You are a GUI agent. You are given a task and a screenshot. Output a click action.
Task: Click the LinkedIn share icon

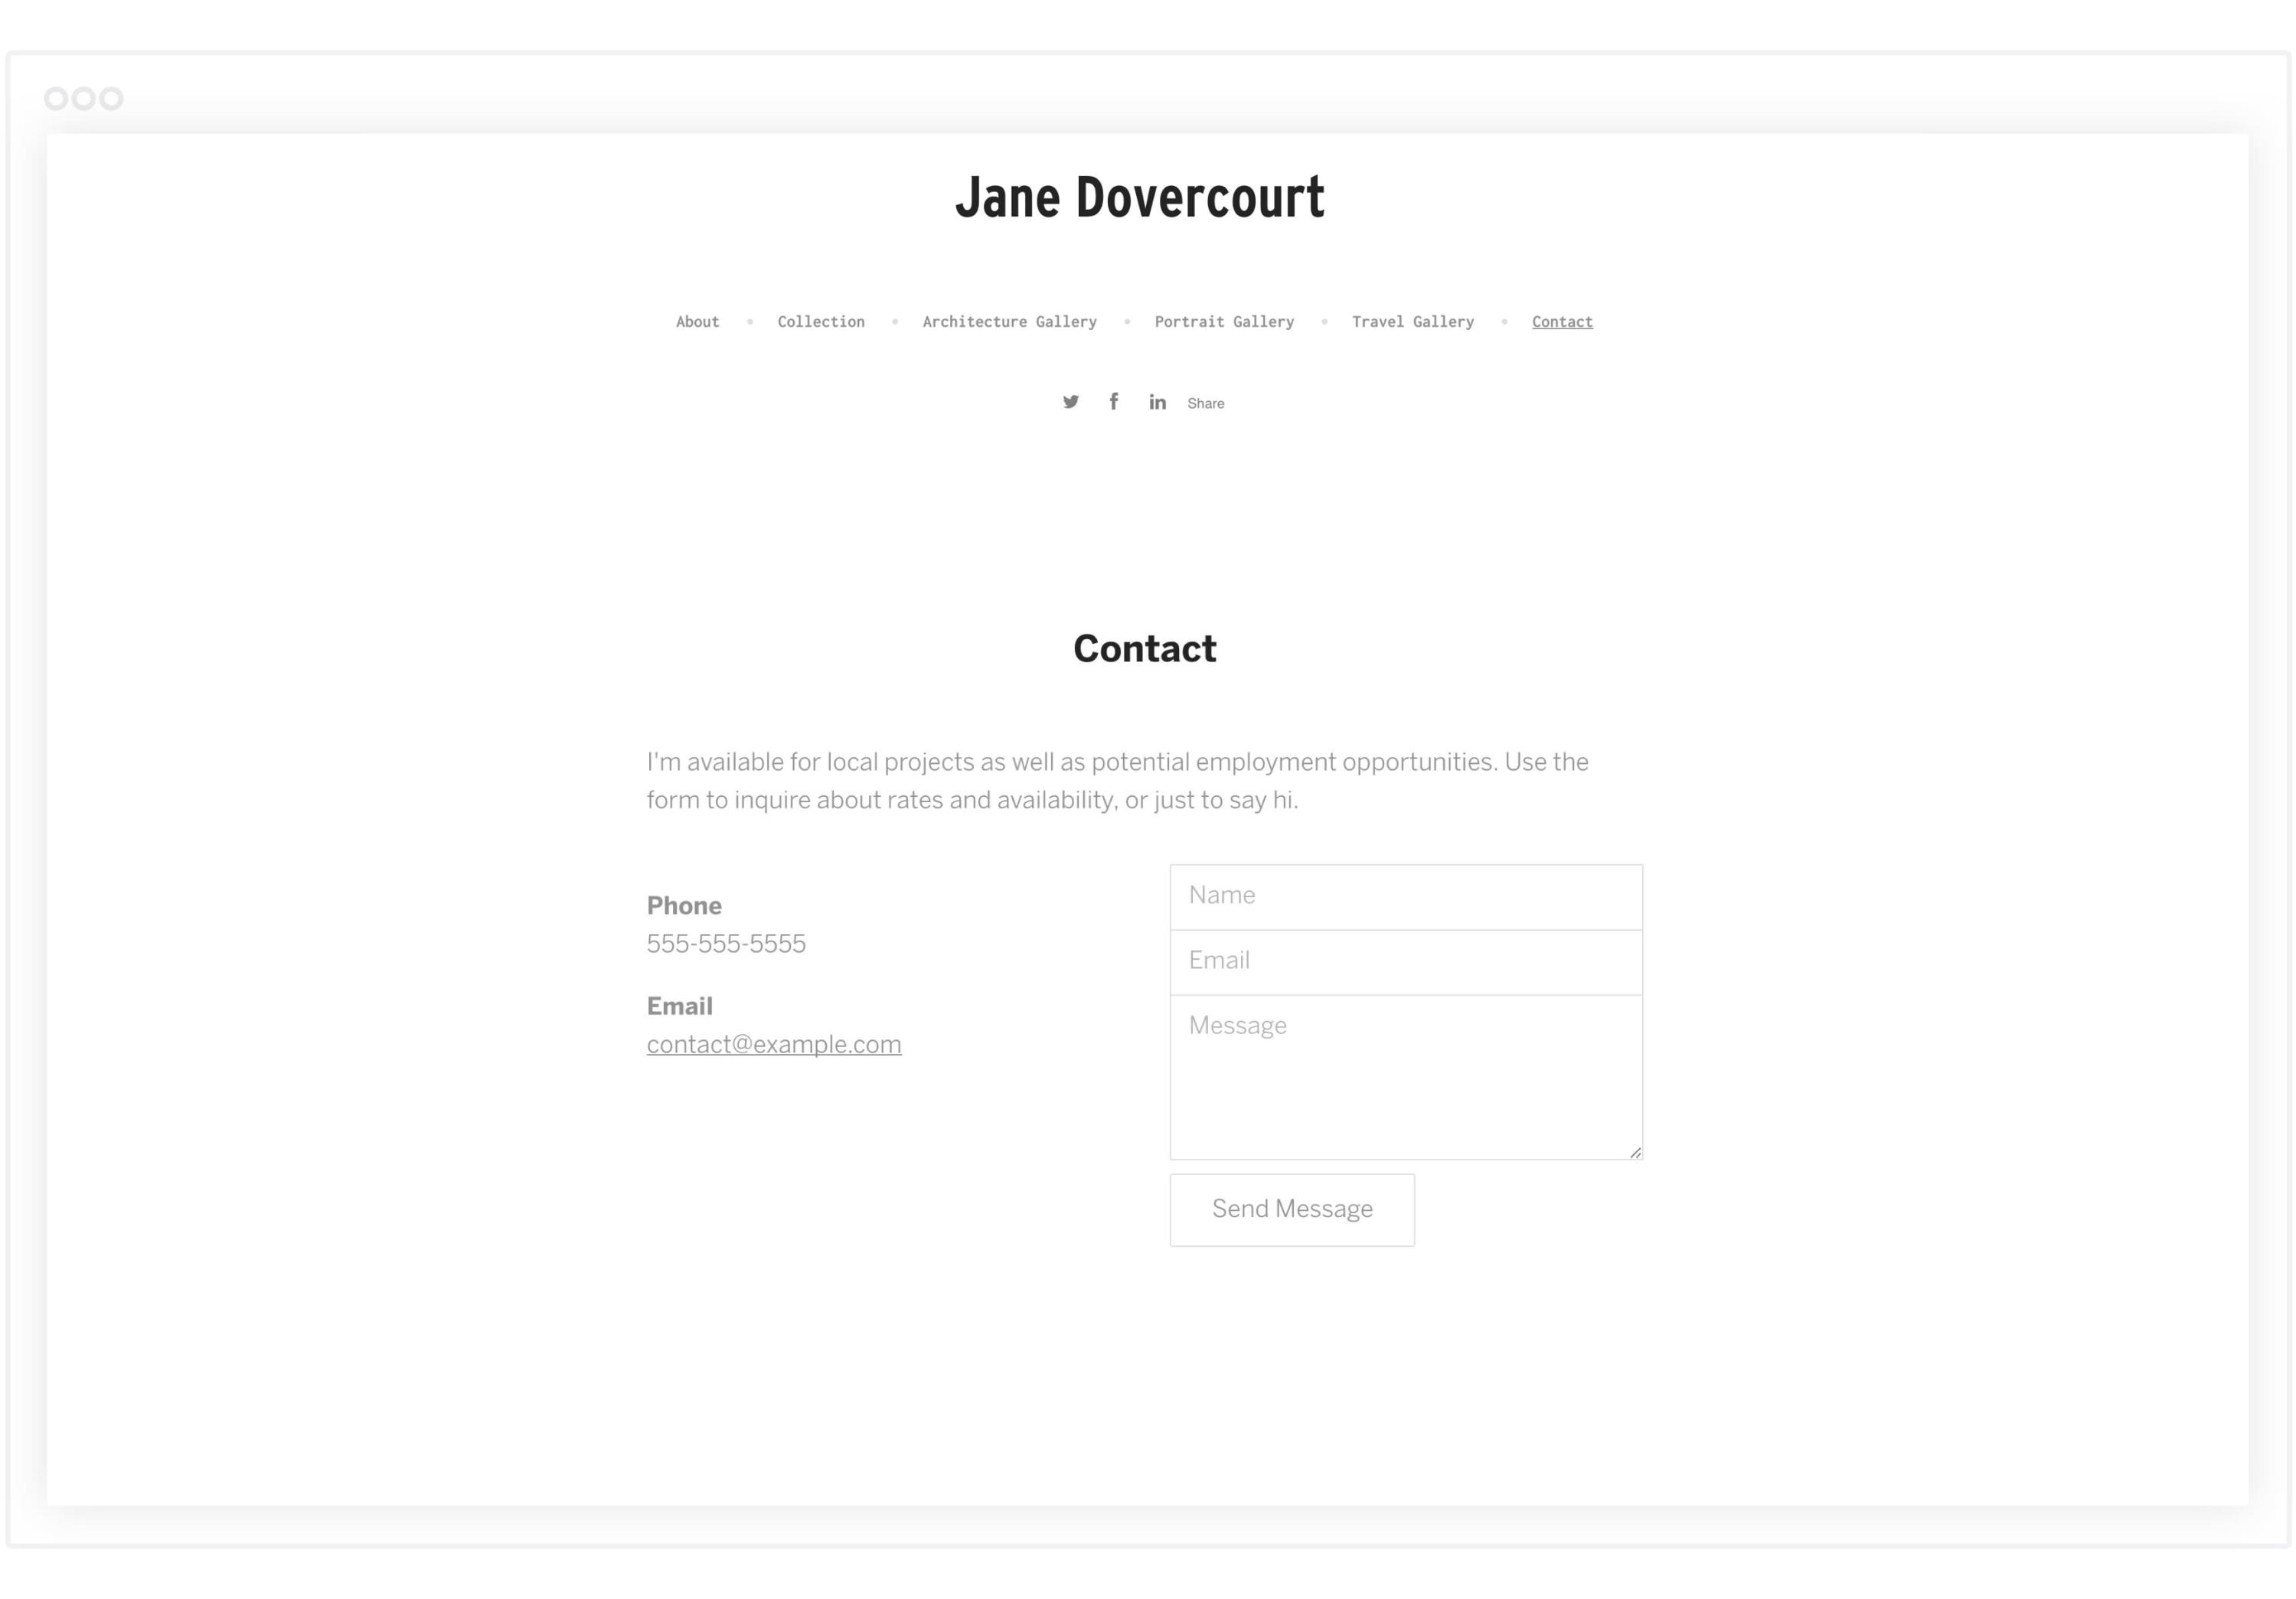pyautogui.click(x=1157, y=403)
